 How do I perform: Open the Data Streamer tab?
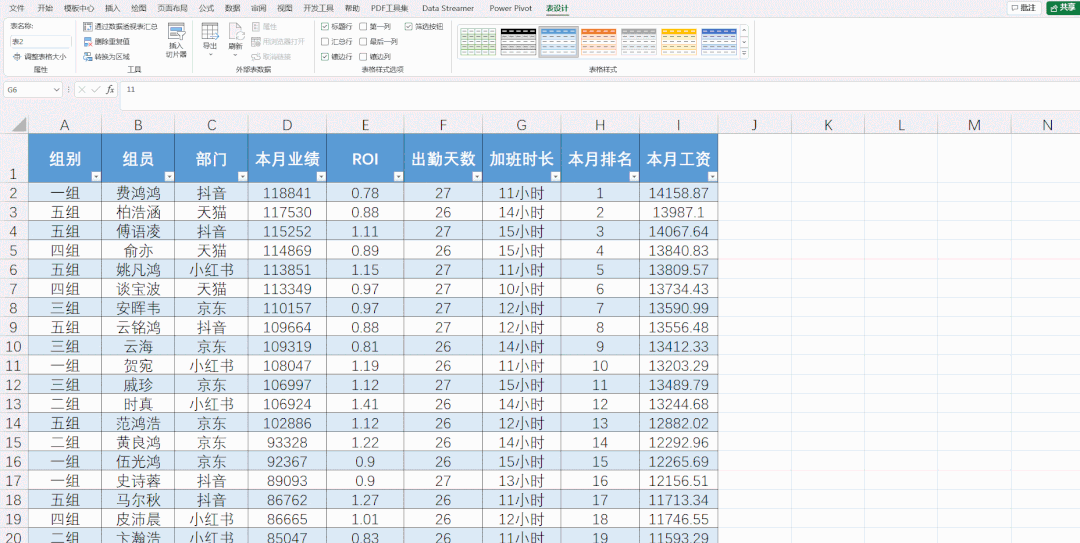pos(448,8)
